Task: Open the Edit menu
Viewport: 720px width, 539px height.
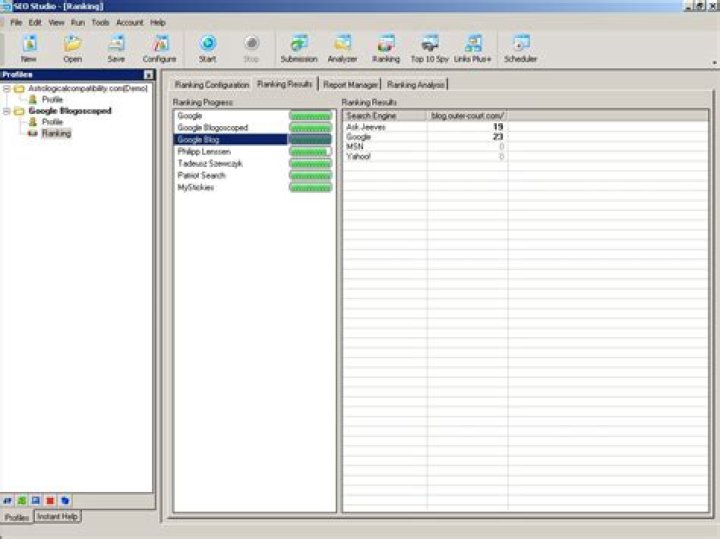Action: (35, 22)
